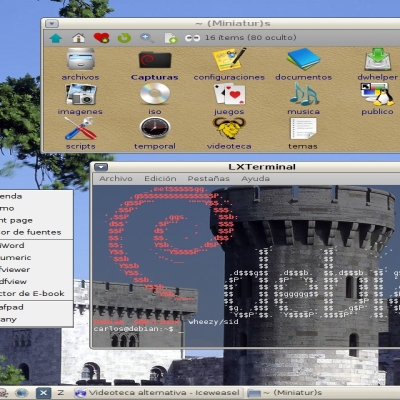
Task: Open the LXTerminal window menu arrow
Action: point(101,167)
